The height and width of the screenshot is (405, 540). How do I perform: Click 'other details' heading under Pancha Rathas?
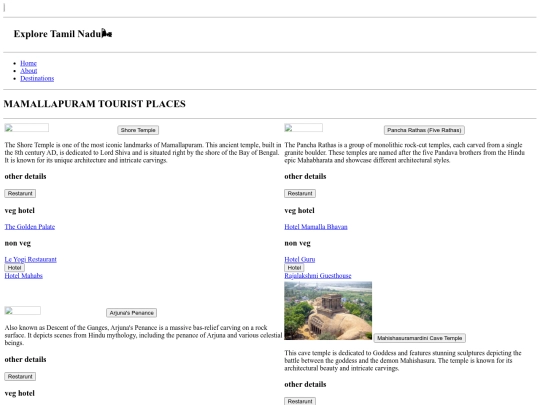(x=305, y=176)
